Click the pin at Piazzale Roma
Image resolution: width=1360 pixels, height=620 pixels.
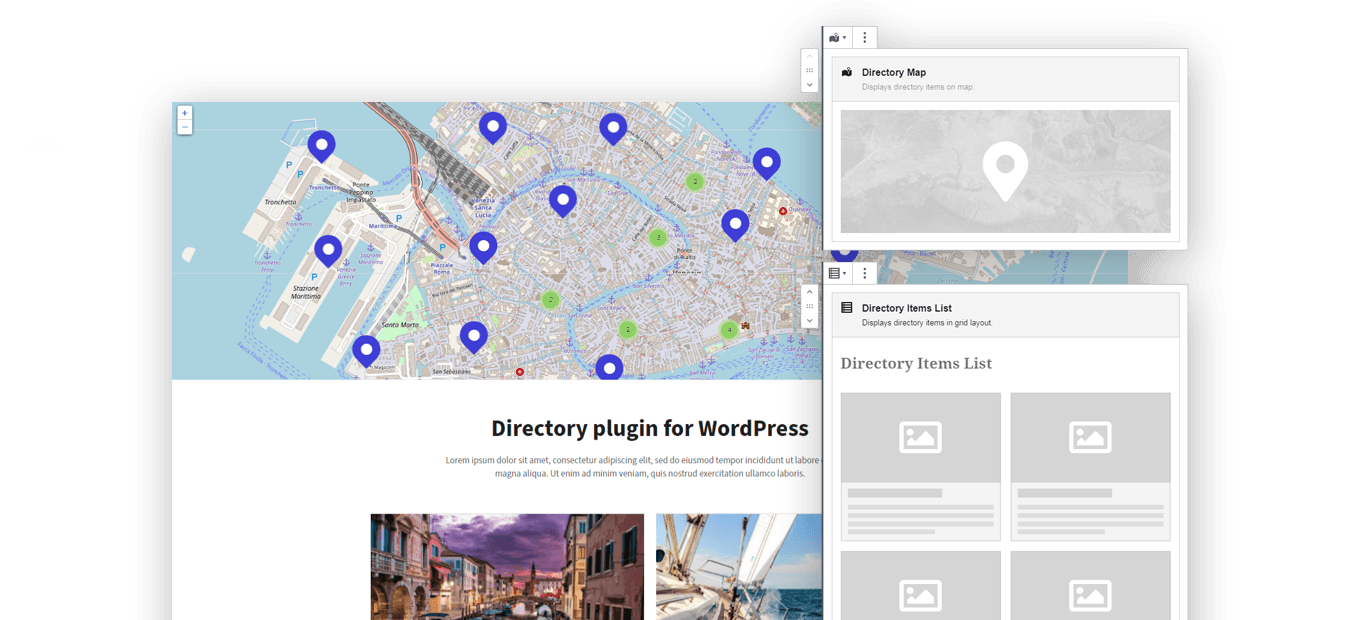point(483,246)
